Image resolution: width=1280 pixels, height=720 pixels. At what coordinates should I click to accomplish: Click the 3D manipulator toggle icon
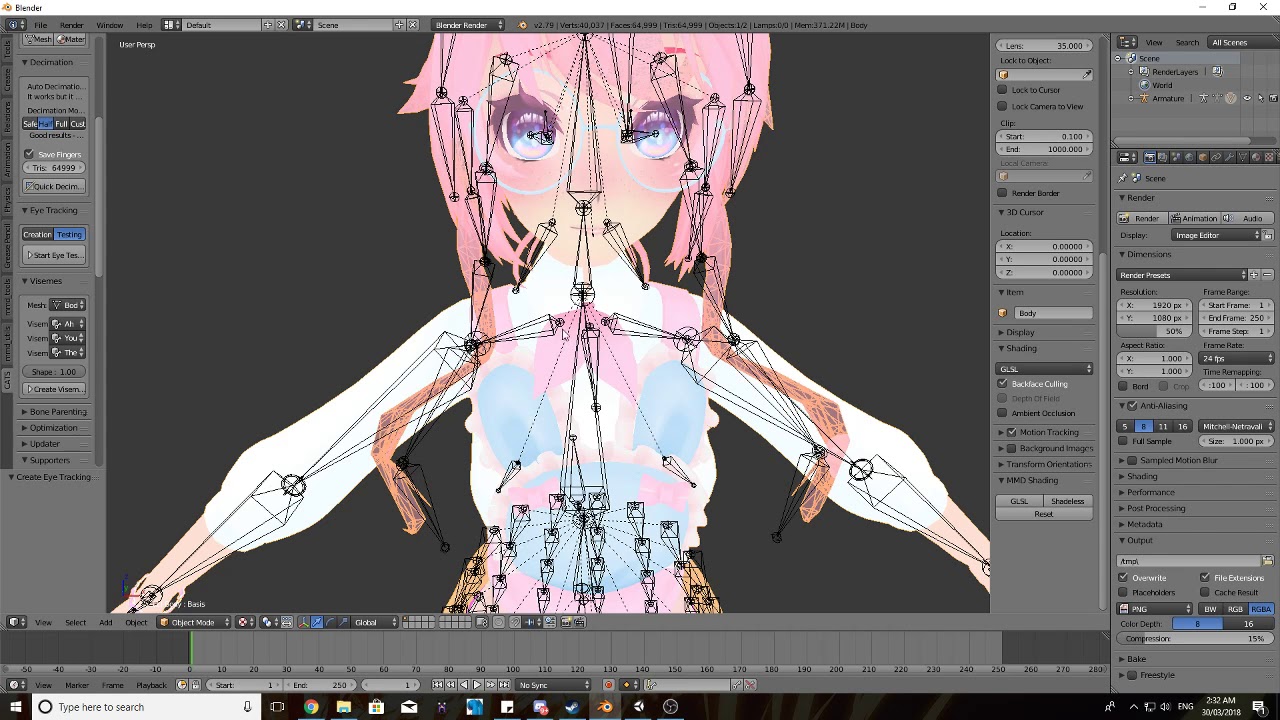tap(304, 622)
